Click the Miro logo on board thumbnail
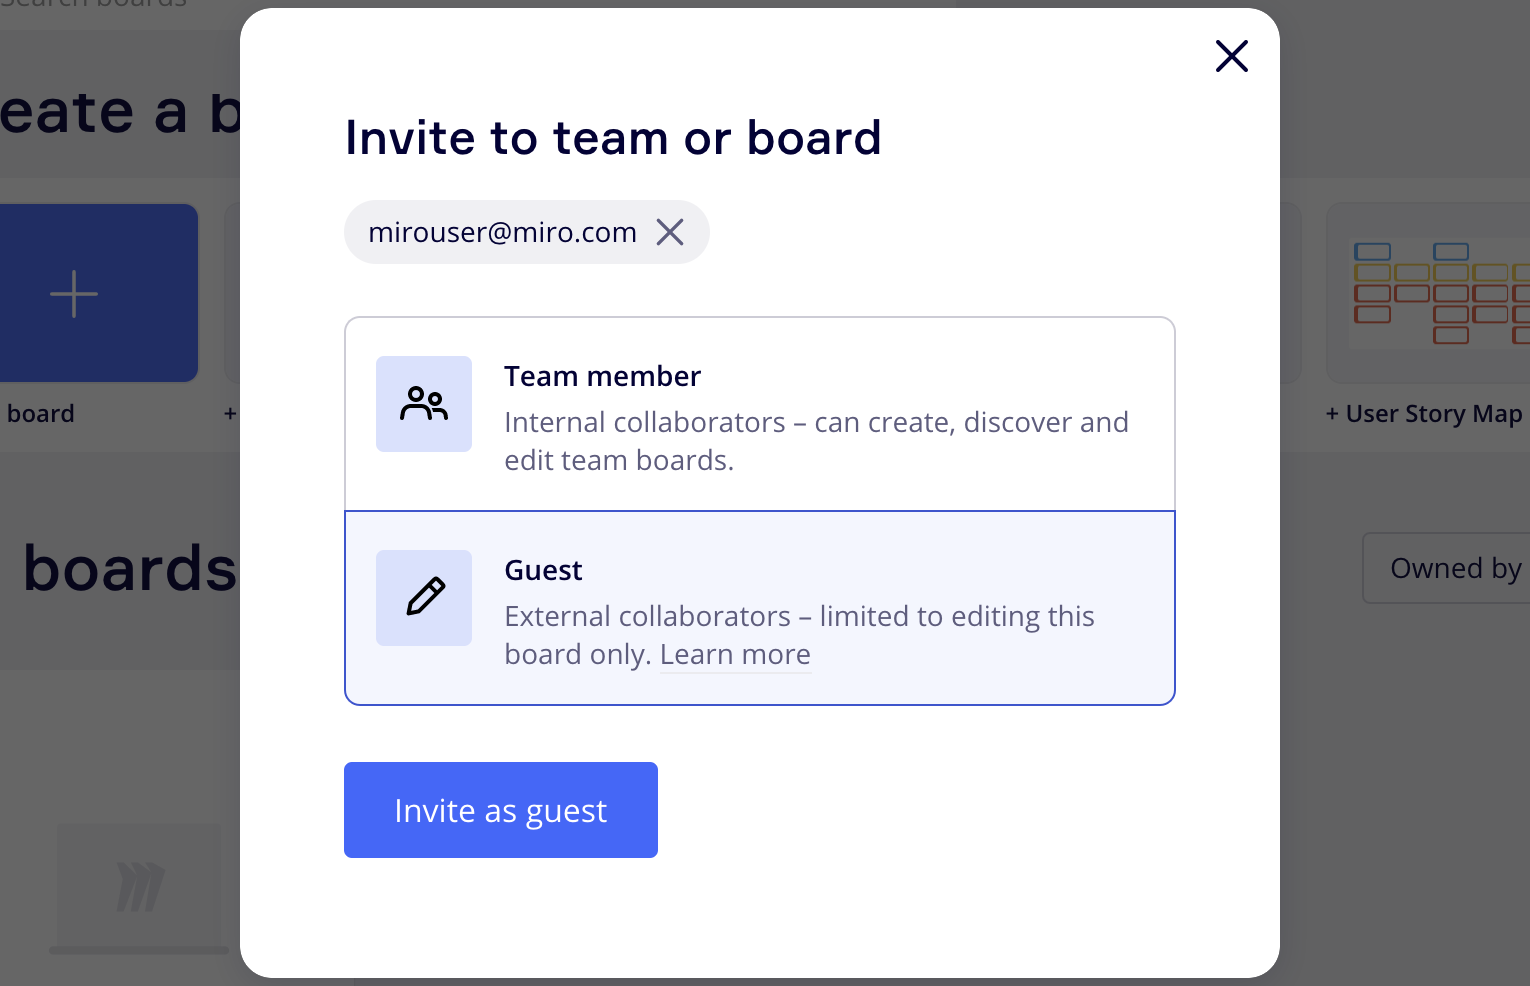This screenshot has height=986, width=1530. point(140,886)
